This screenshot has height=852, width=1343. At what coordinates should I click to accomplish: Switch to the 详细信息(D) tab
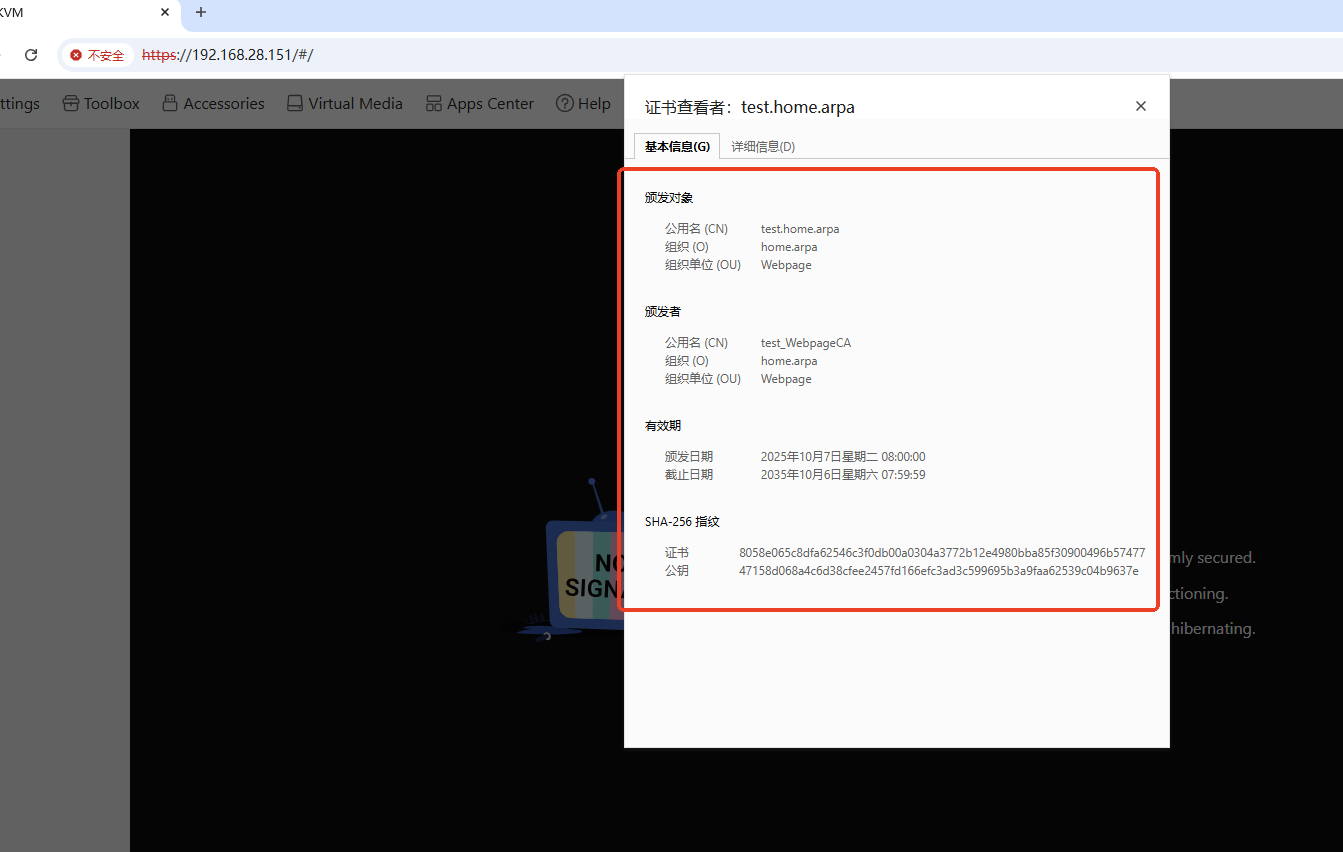763,146
